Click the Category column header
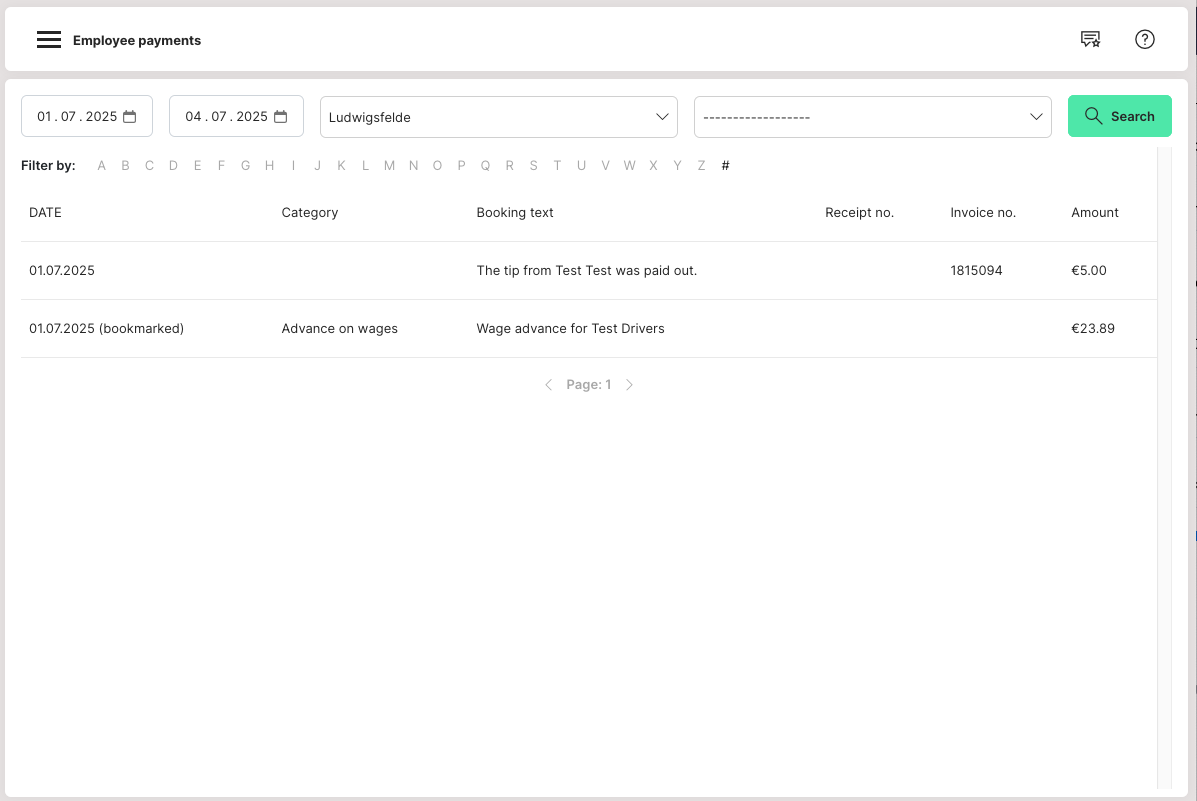 (x=309, y=212)
